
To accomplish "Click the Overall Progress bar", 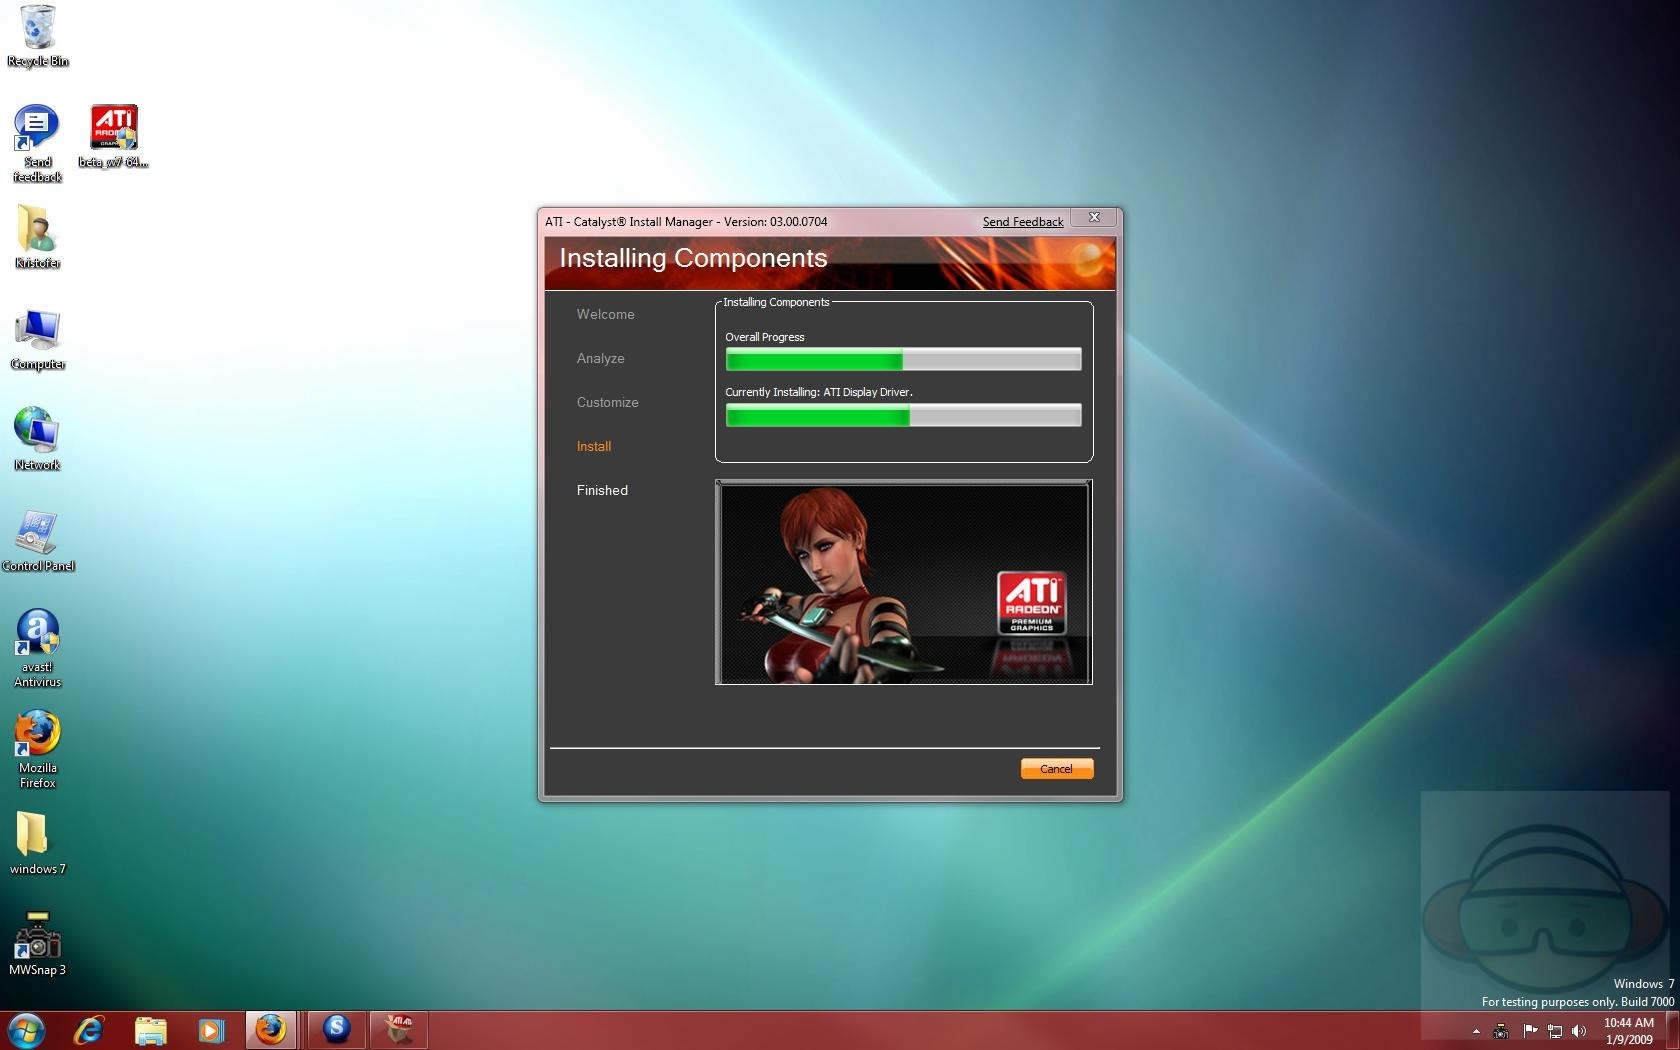I will point(903,359).
